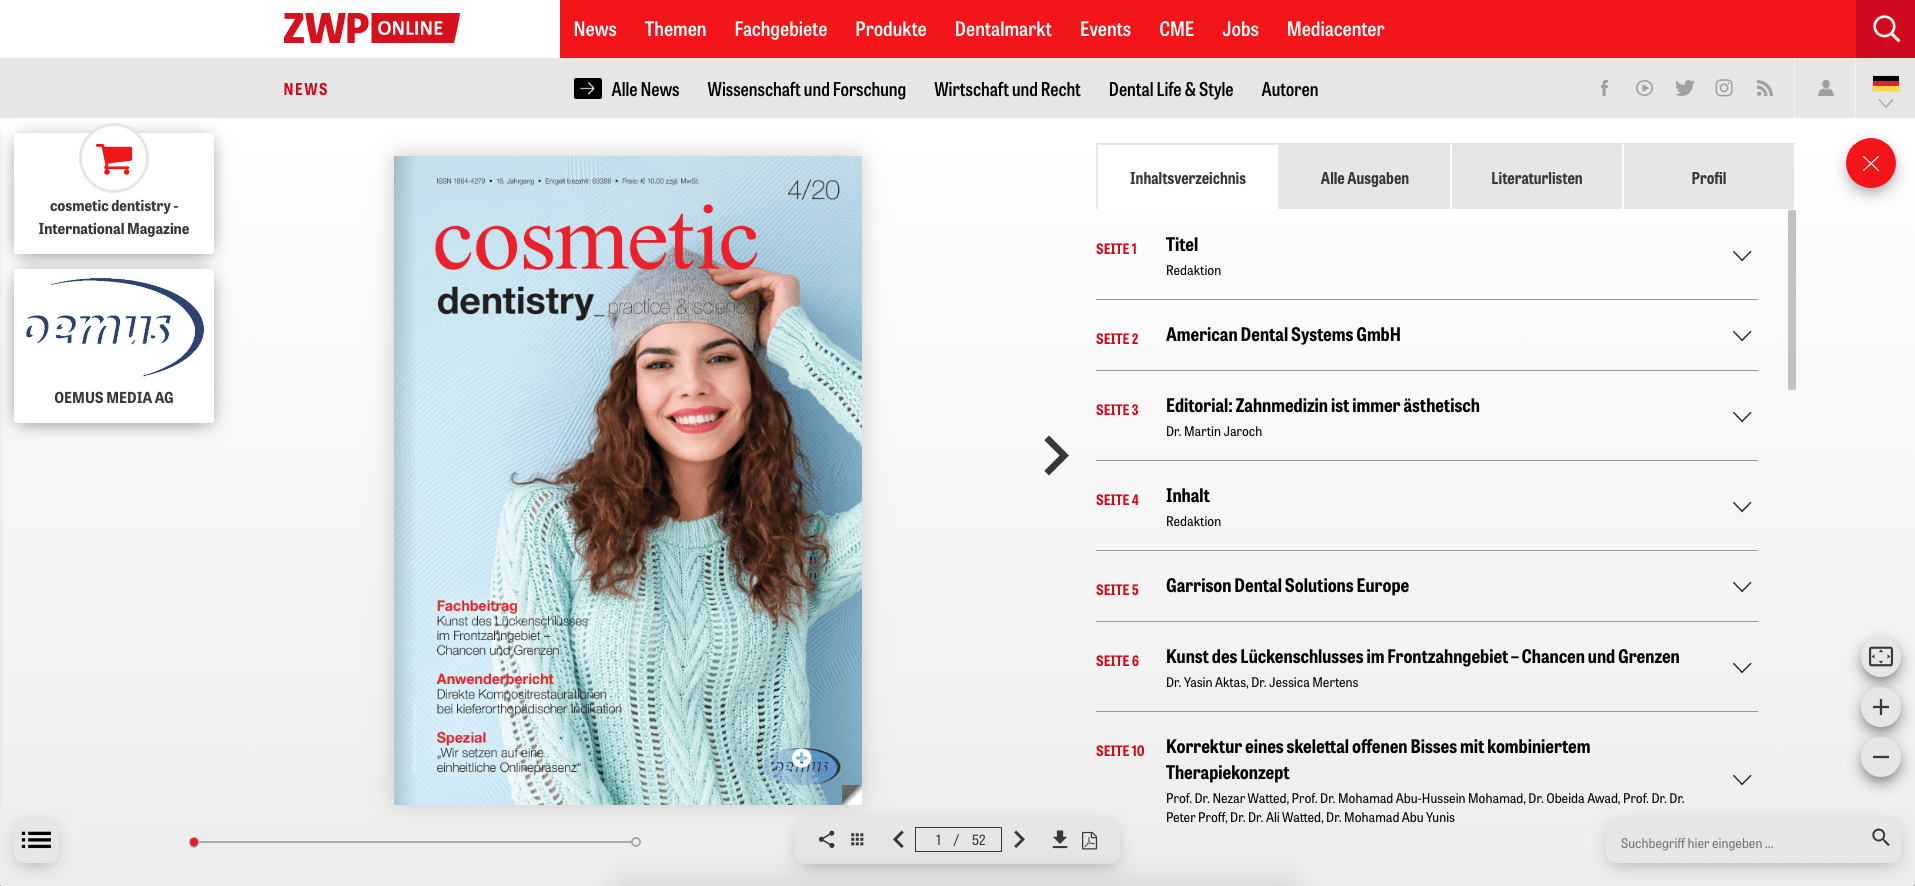Expand the Seite 1 Titel entry
This screenshot has height=886, width=1915.
click(x=1742, y=256)
